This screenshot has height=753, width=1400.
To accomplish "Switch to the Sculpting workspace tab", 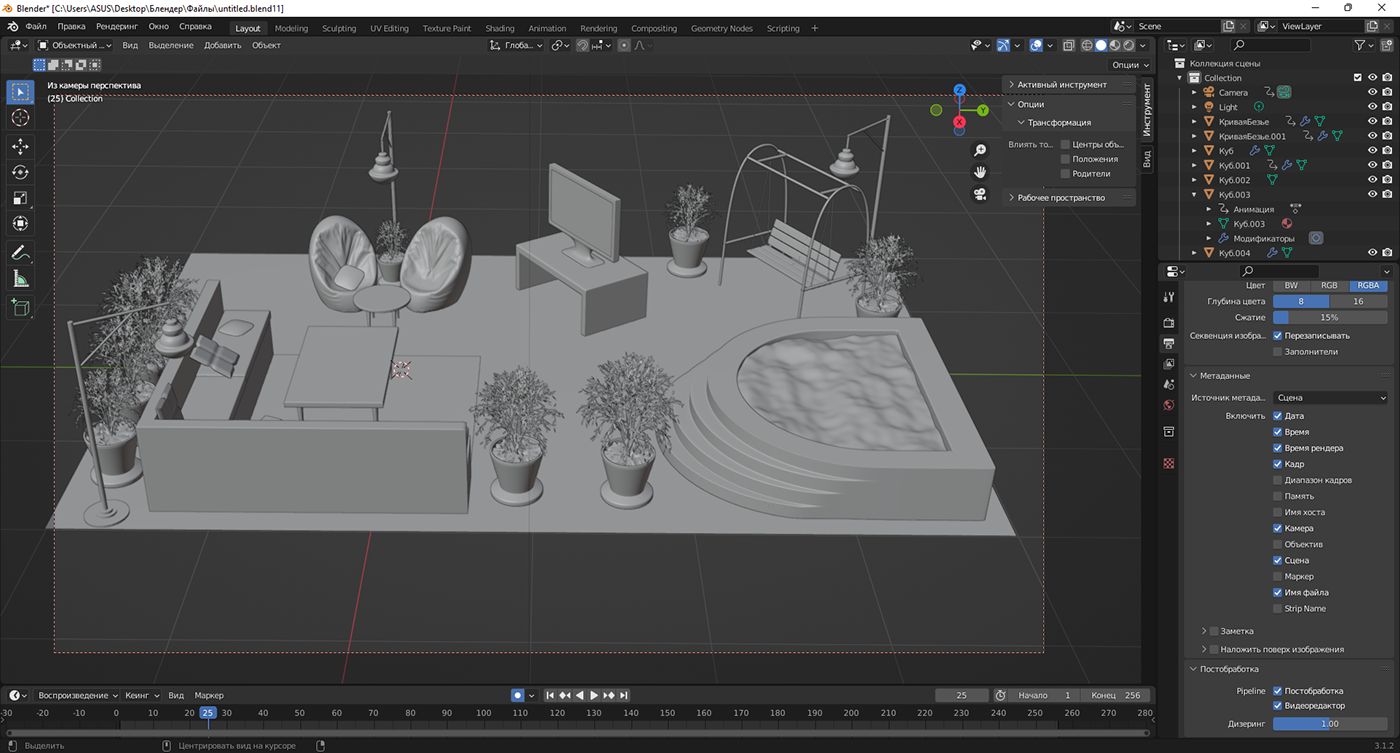I will [339, 28].
